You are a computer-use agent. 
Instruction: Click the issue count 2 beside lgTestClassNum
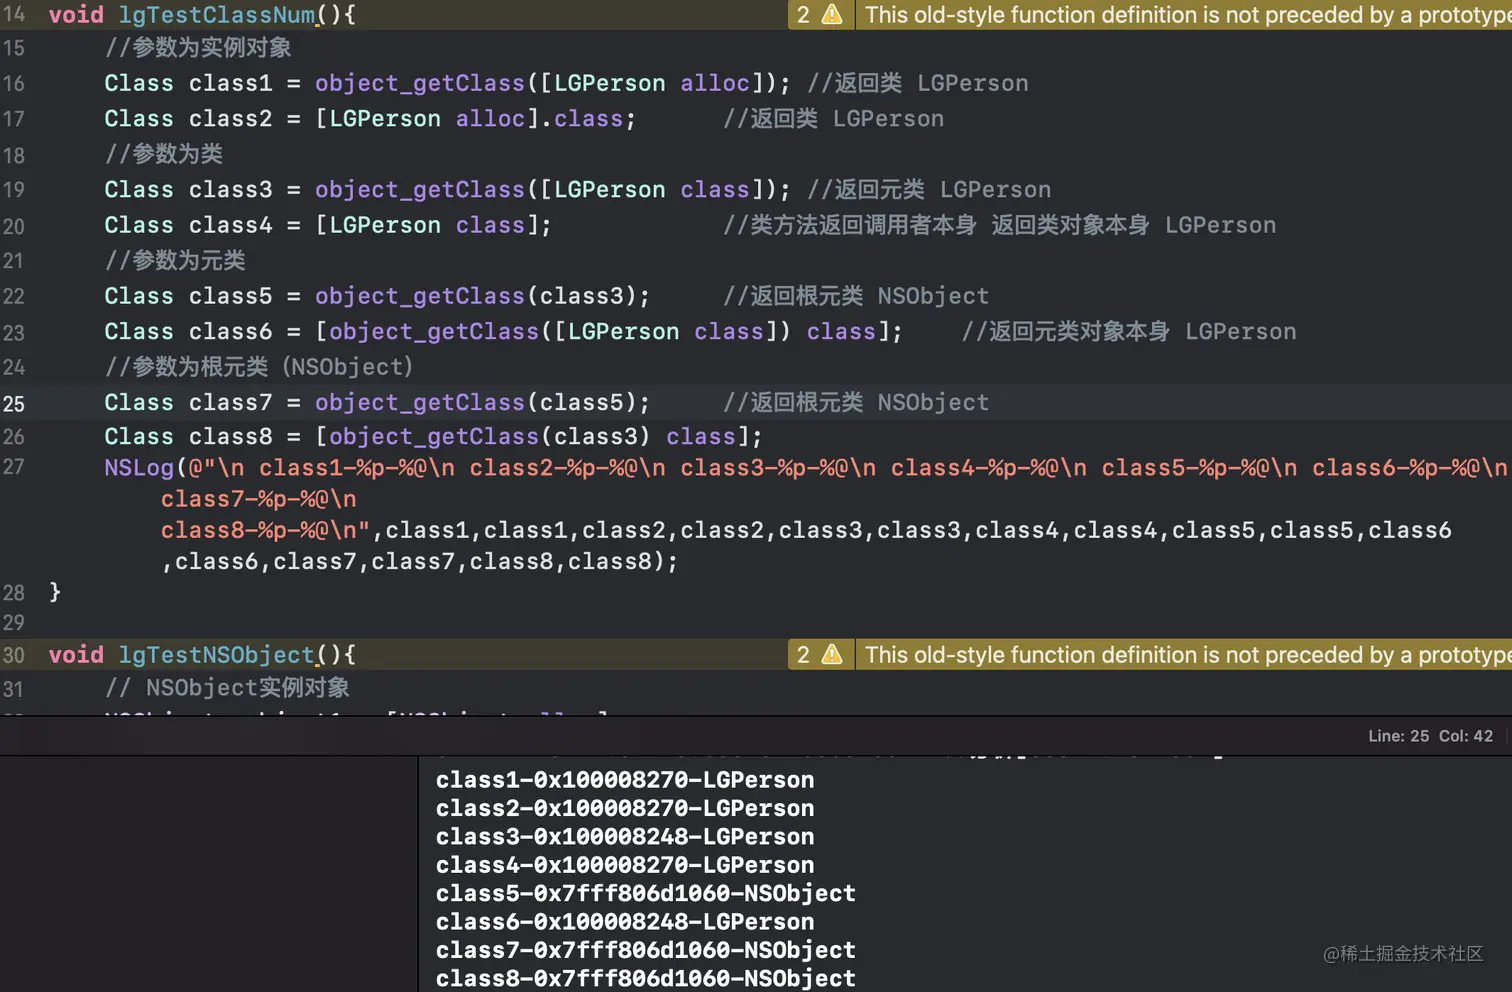coord(803,15)
